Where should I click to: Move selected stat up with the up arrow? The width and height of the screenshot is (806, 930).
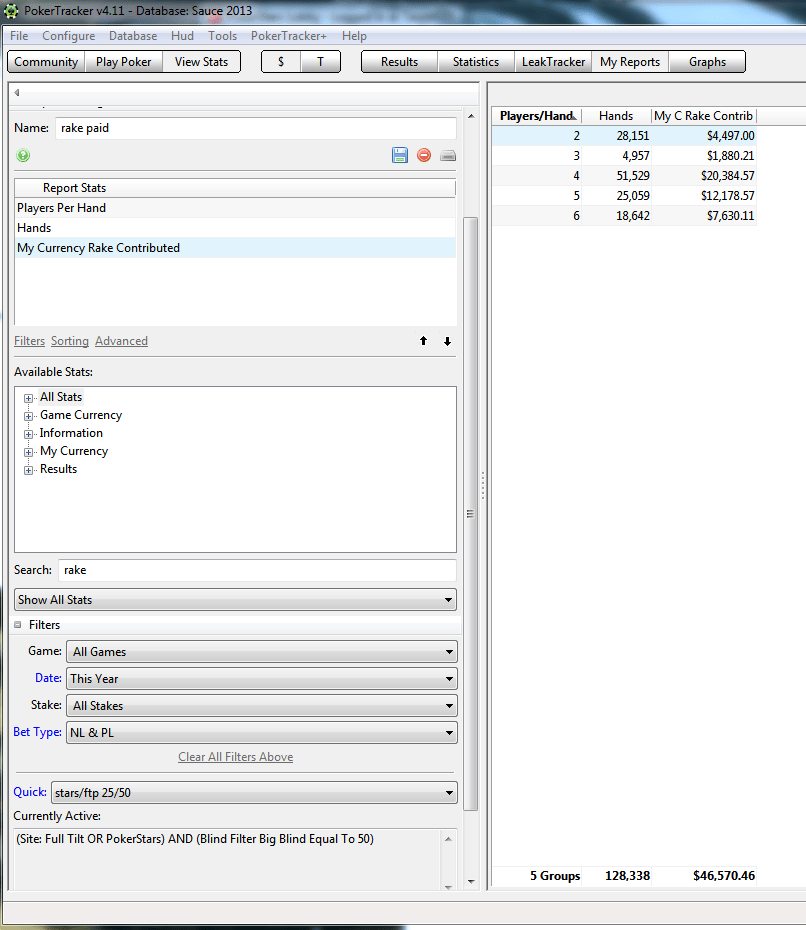click(x=423, y=340)
